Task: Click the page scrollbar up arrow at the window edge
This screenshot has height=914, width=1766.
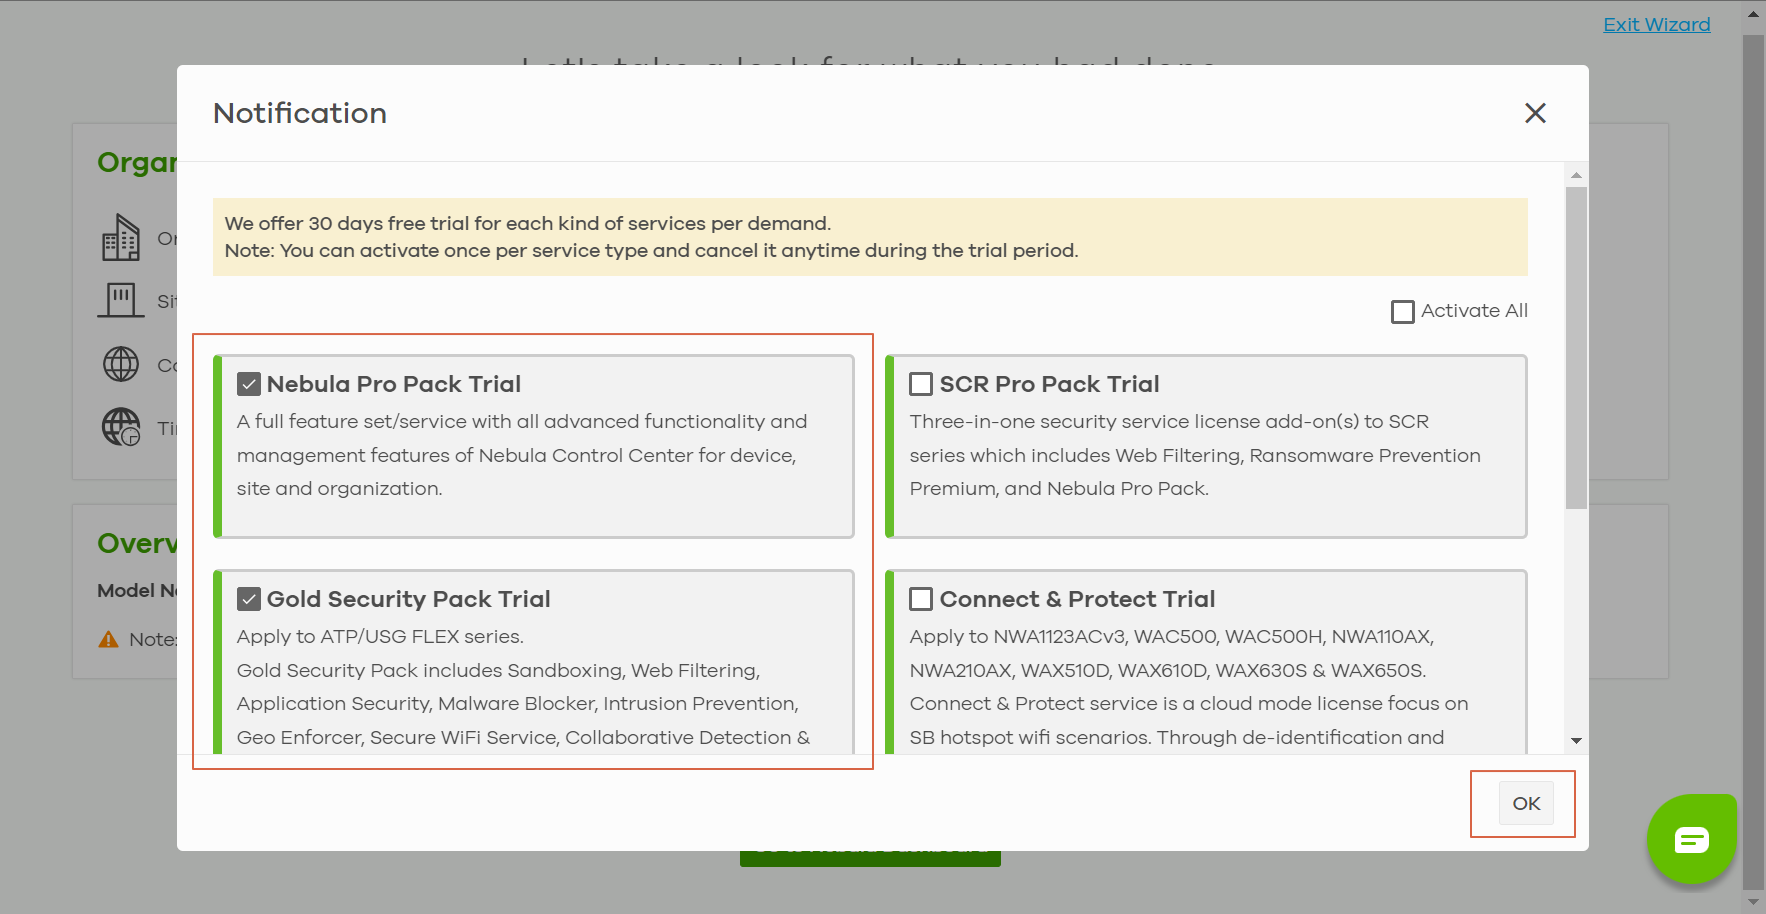Action: click(1753, 15)
